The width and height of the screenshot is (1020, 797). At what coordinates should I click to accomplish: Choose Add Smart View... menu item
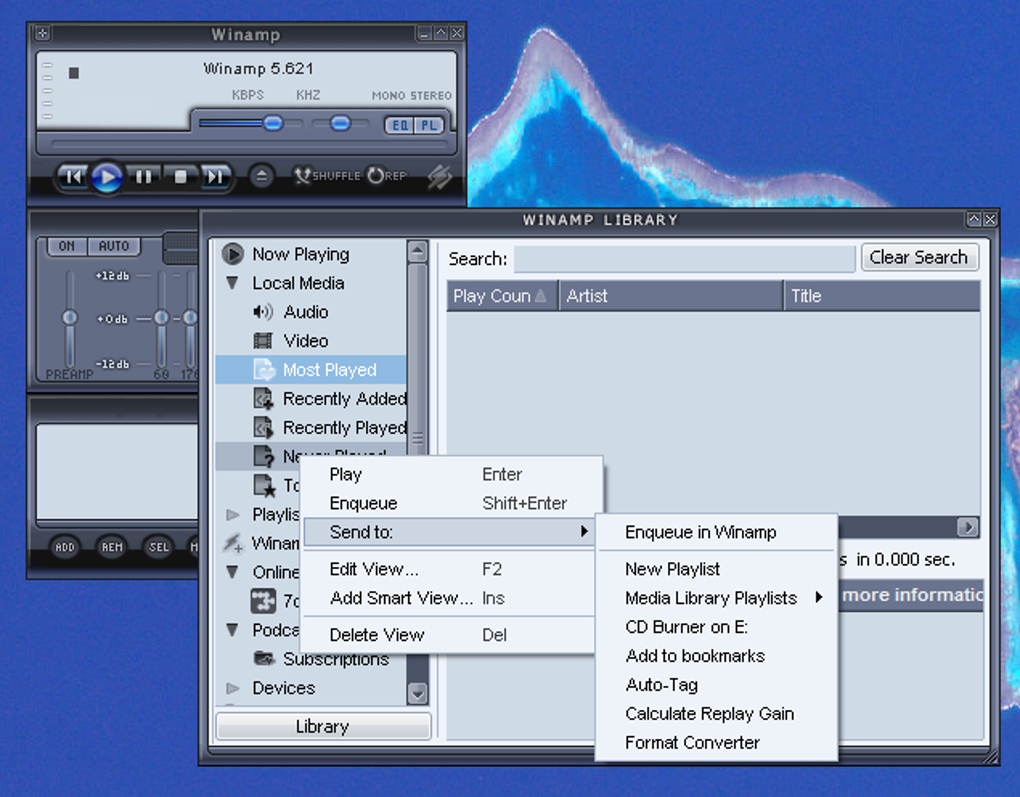coord(450,598)
